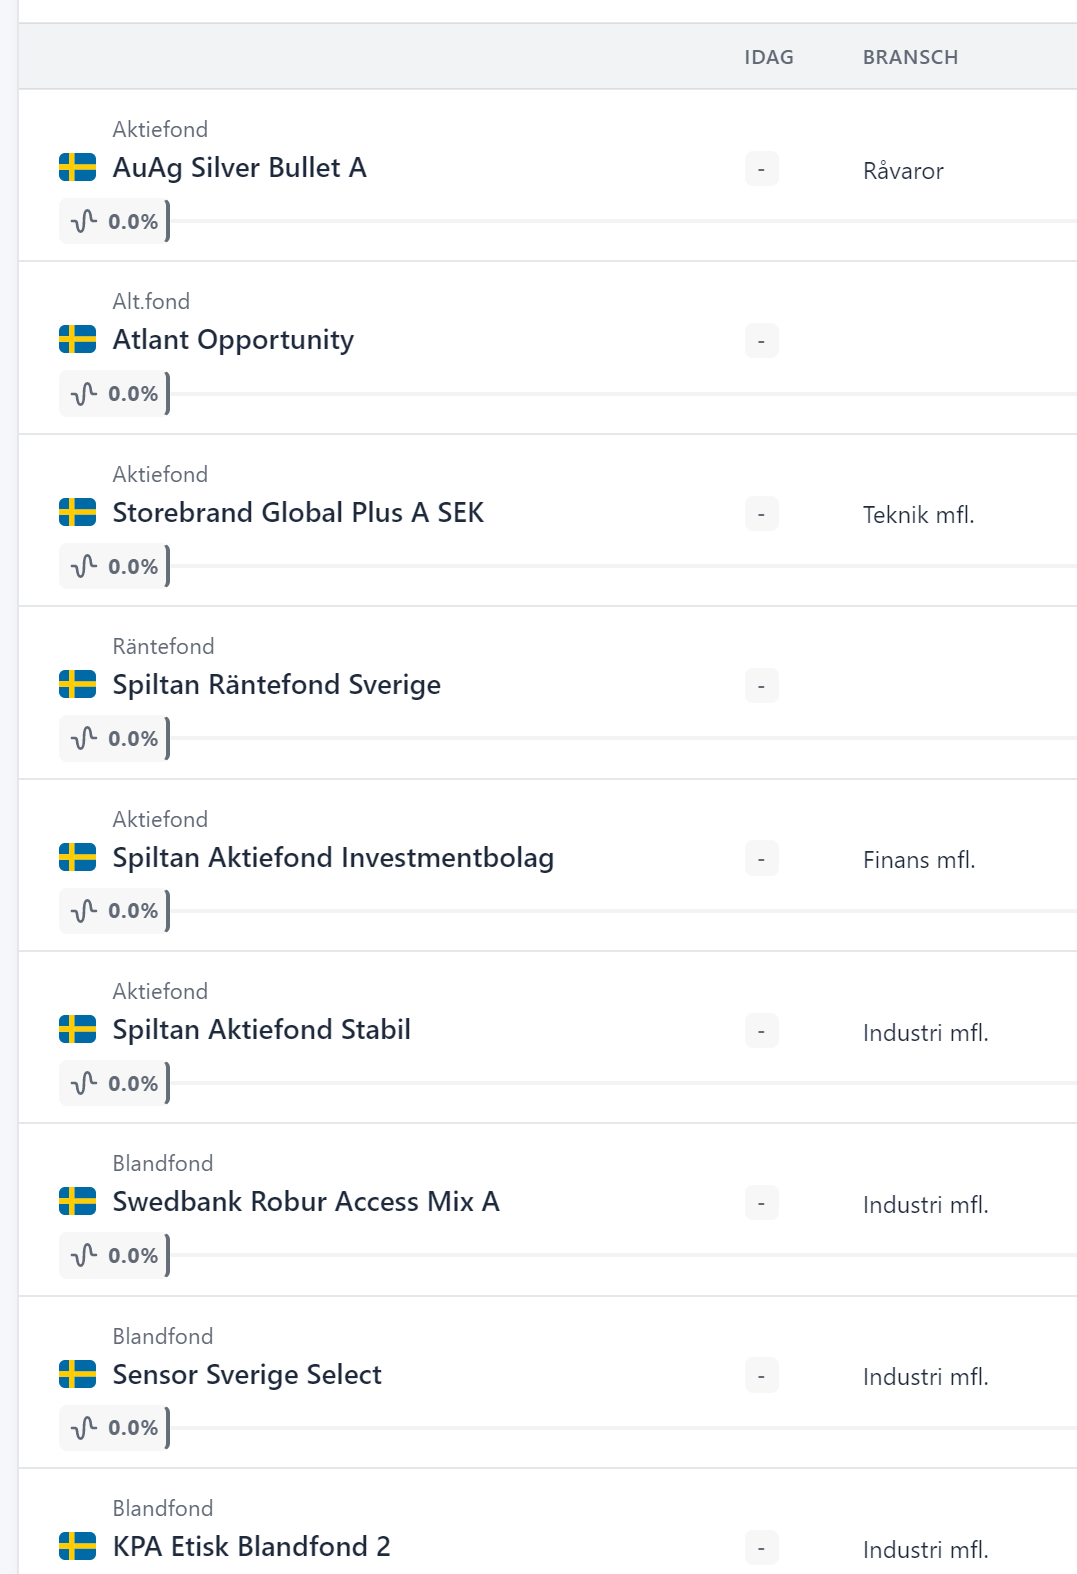Click flag icon beside Spiltan Räntefond Sverige

77,685
